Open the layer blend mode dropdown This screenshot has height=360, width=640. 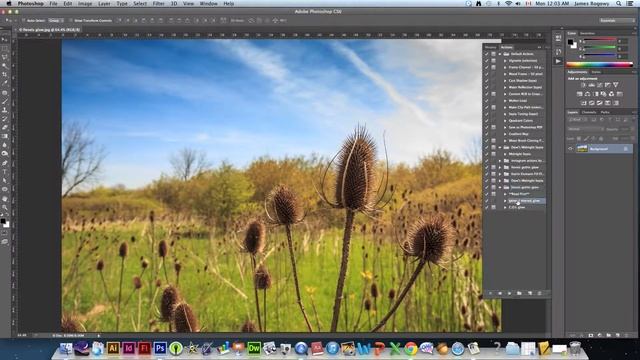point(585,129)
